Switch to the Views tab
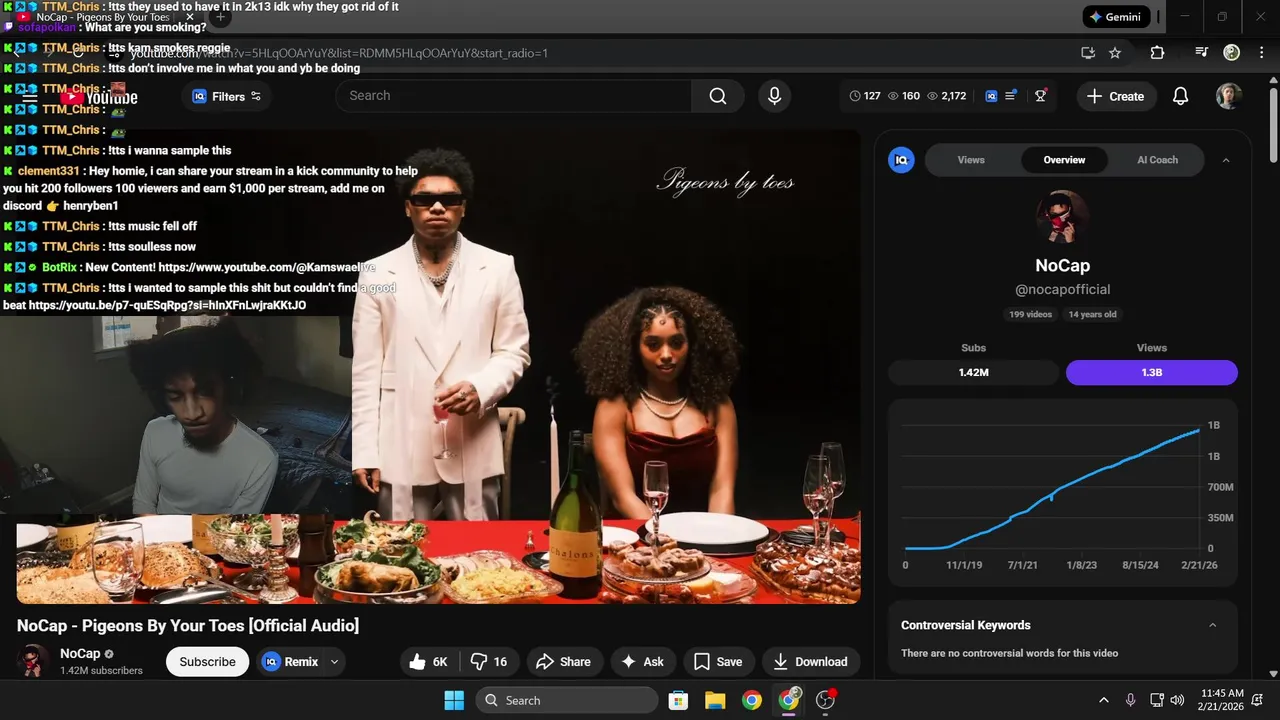Image resolution: width=1280 pixels, height=720 pixels. pos(971,160)
